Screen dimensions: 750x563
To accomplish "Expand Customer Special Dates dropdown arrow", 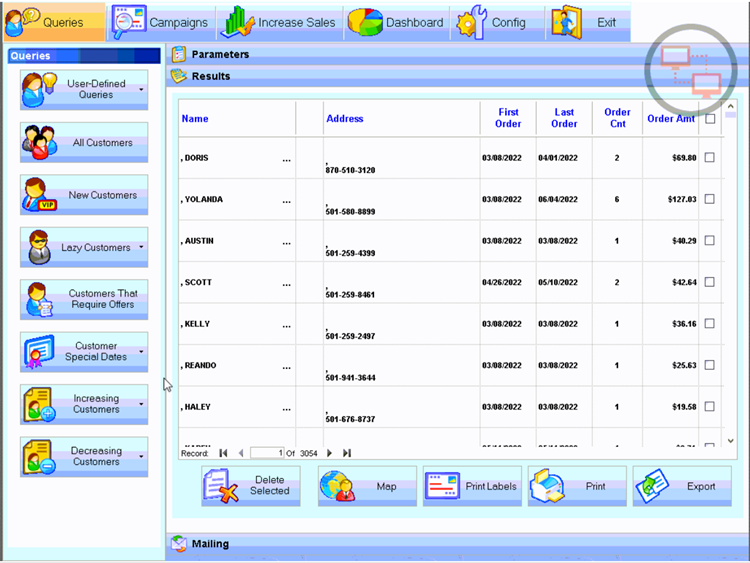I will (141, 352).
